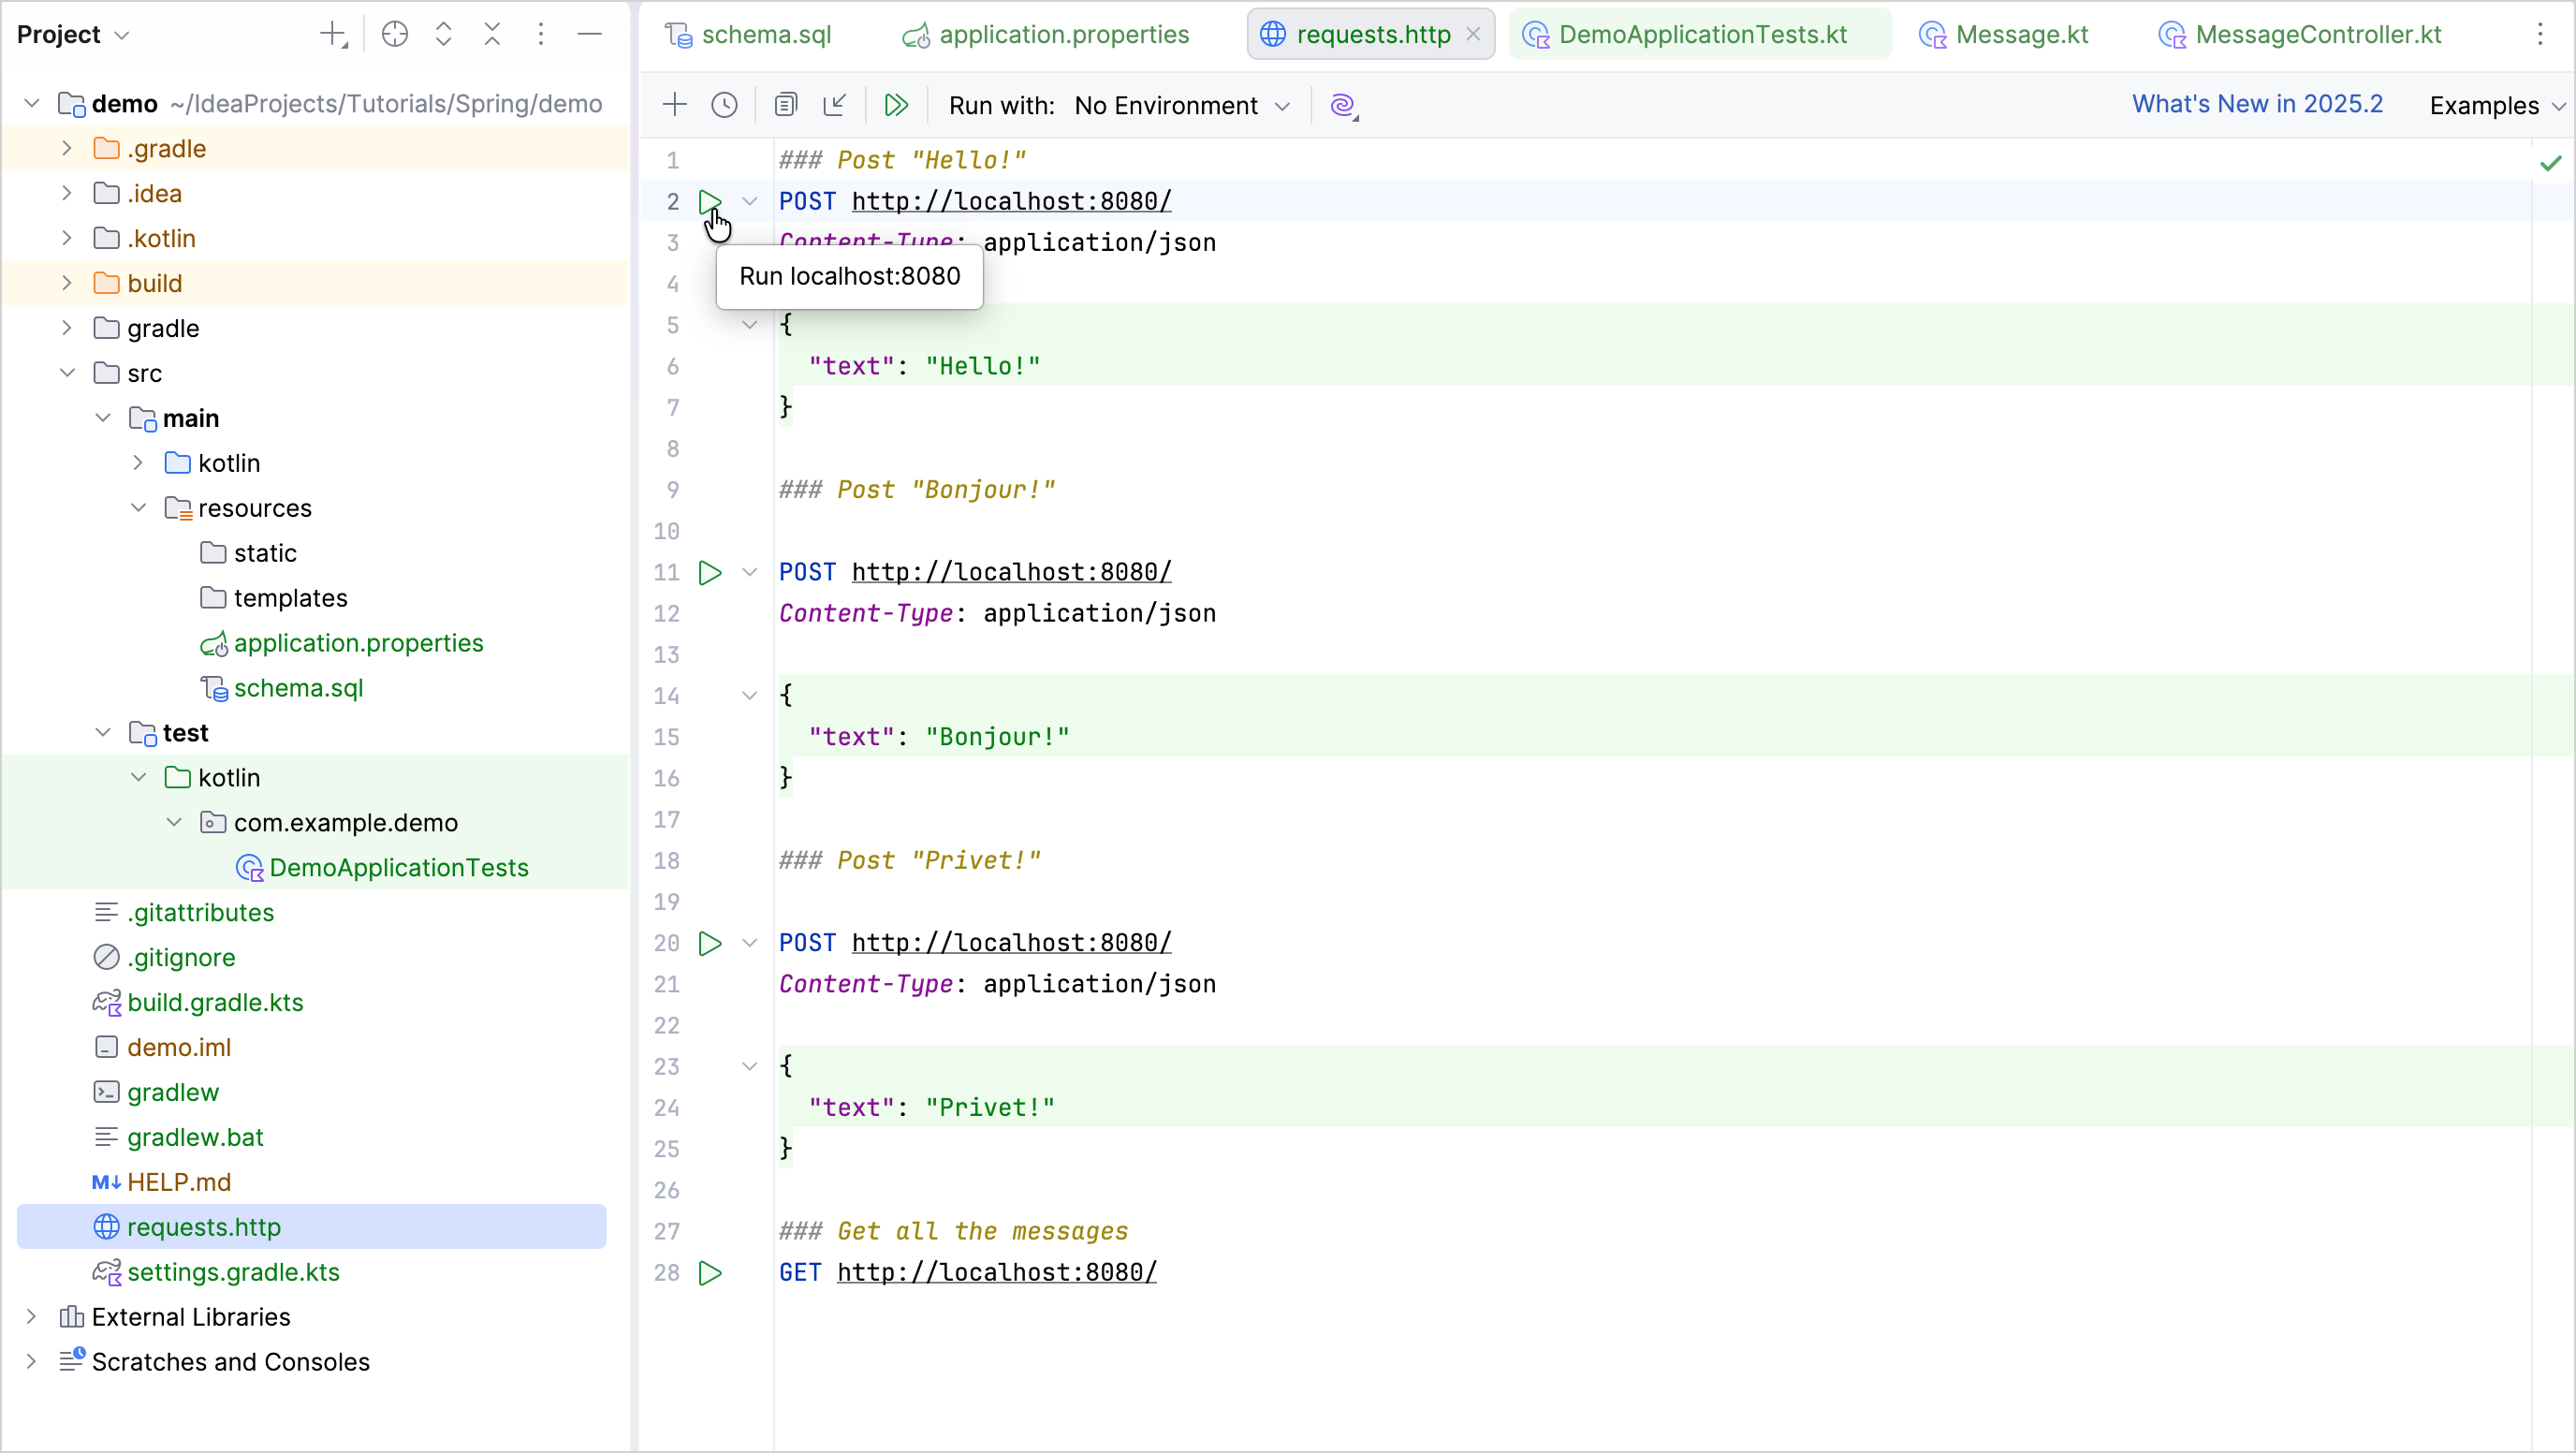
Task: Select build.gradle.kts in project tree
Action: tap(215, 1003)
